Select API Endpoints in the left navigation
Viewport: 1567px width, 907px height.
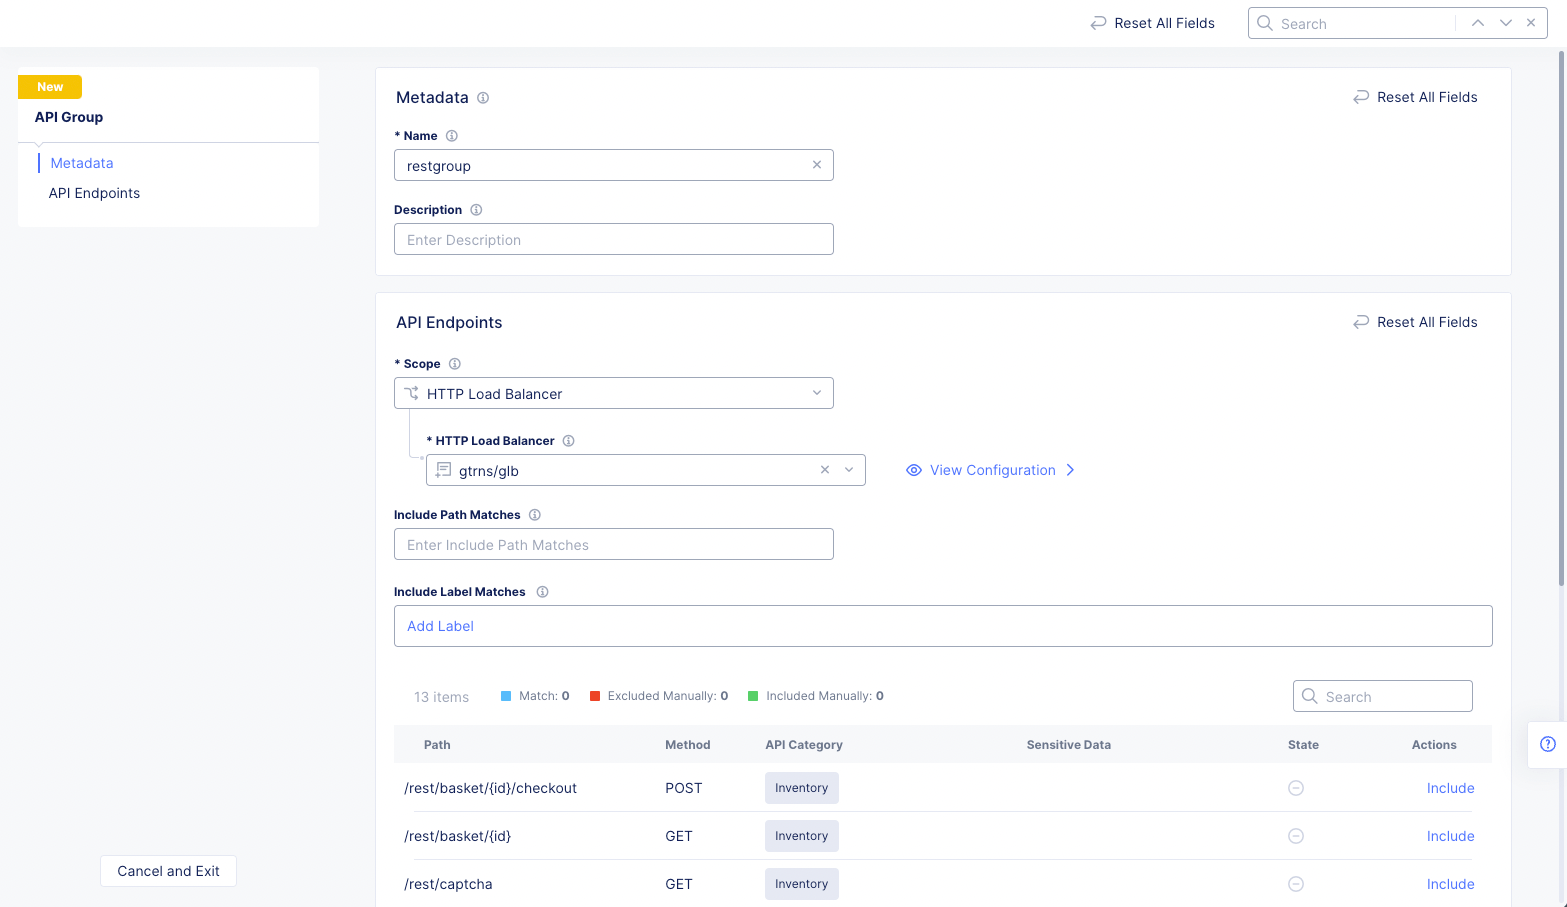pyautogui.click(x=94, y=192)
